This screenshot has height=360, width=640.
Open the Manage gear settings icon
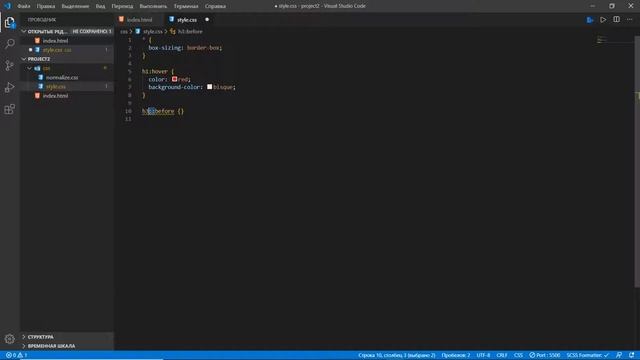point(9,339)
